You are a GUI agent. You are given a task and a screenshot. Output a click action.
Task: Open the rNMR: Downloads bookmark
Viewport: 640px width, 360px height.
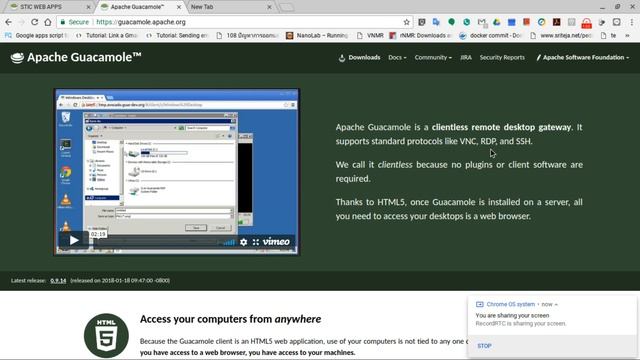pos(421,36)
